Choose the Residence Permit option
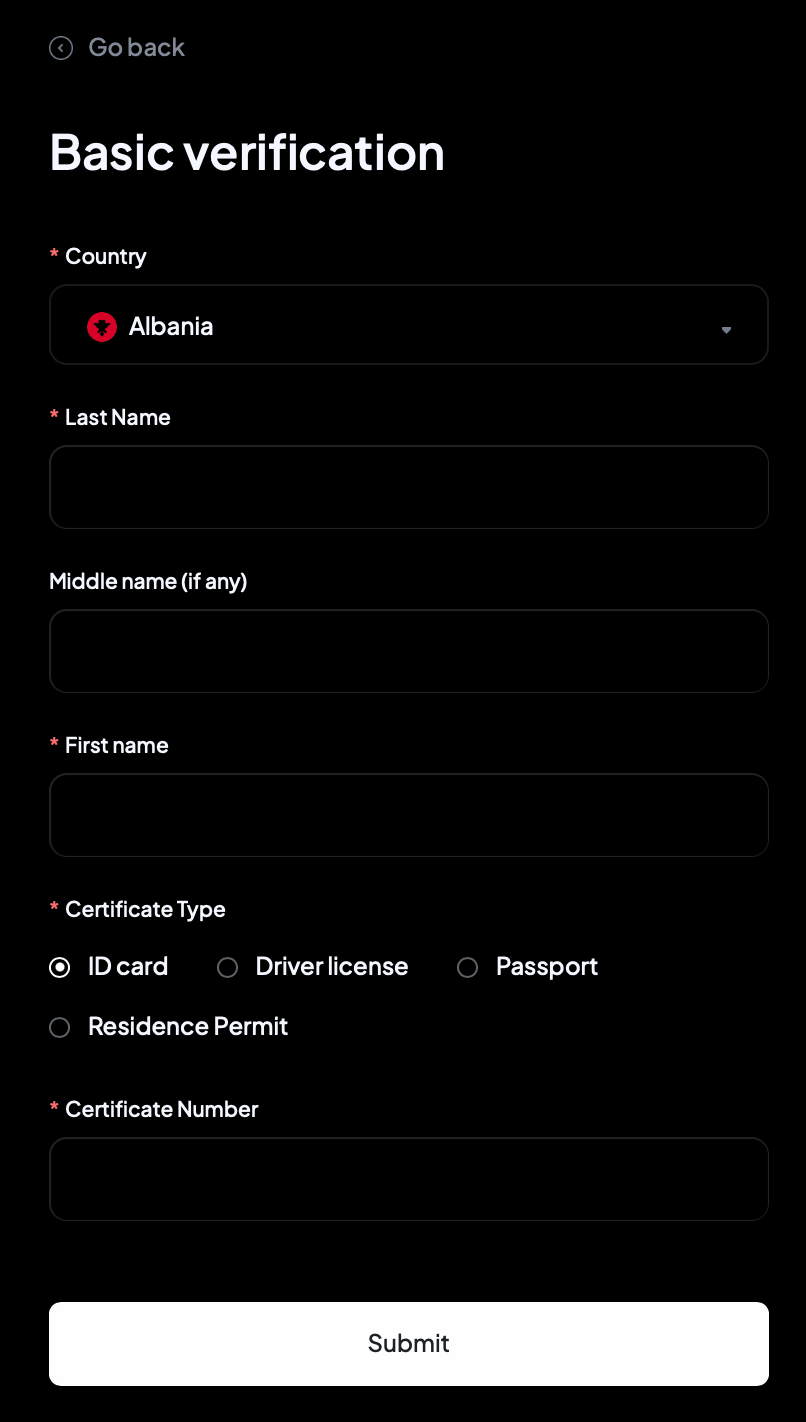 click(x=60, y=1027)
